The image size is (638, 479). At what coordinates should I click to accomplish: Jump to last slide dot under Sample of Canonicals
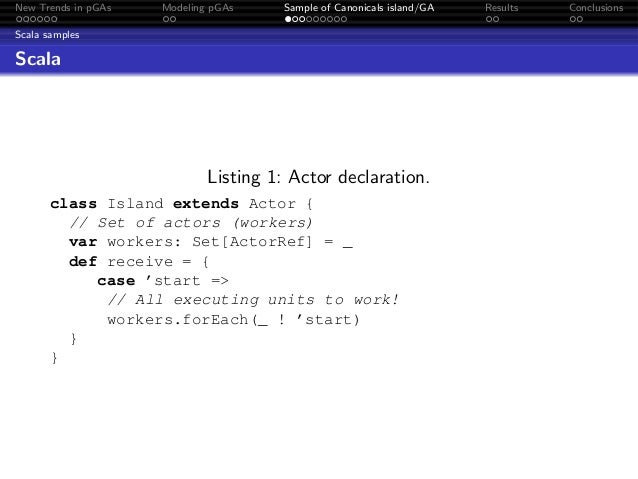point(344,19)
